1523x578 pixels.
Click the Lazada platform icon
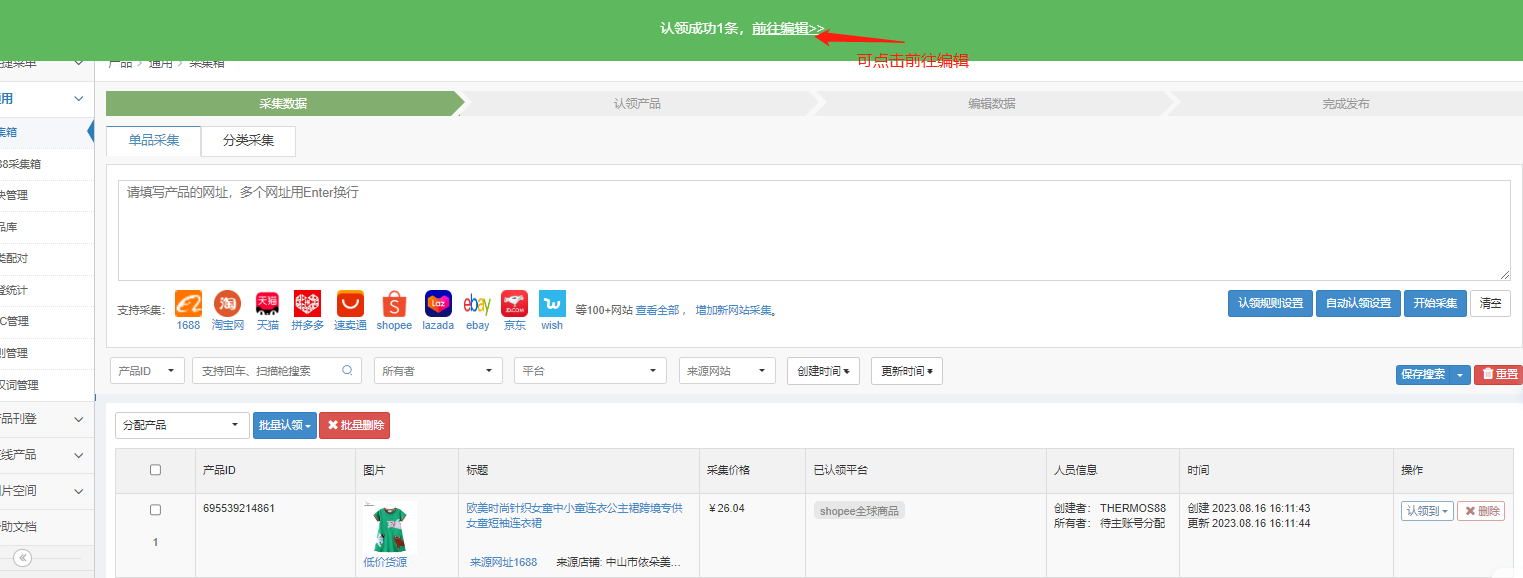(x=438, y=304)
